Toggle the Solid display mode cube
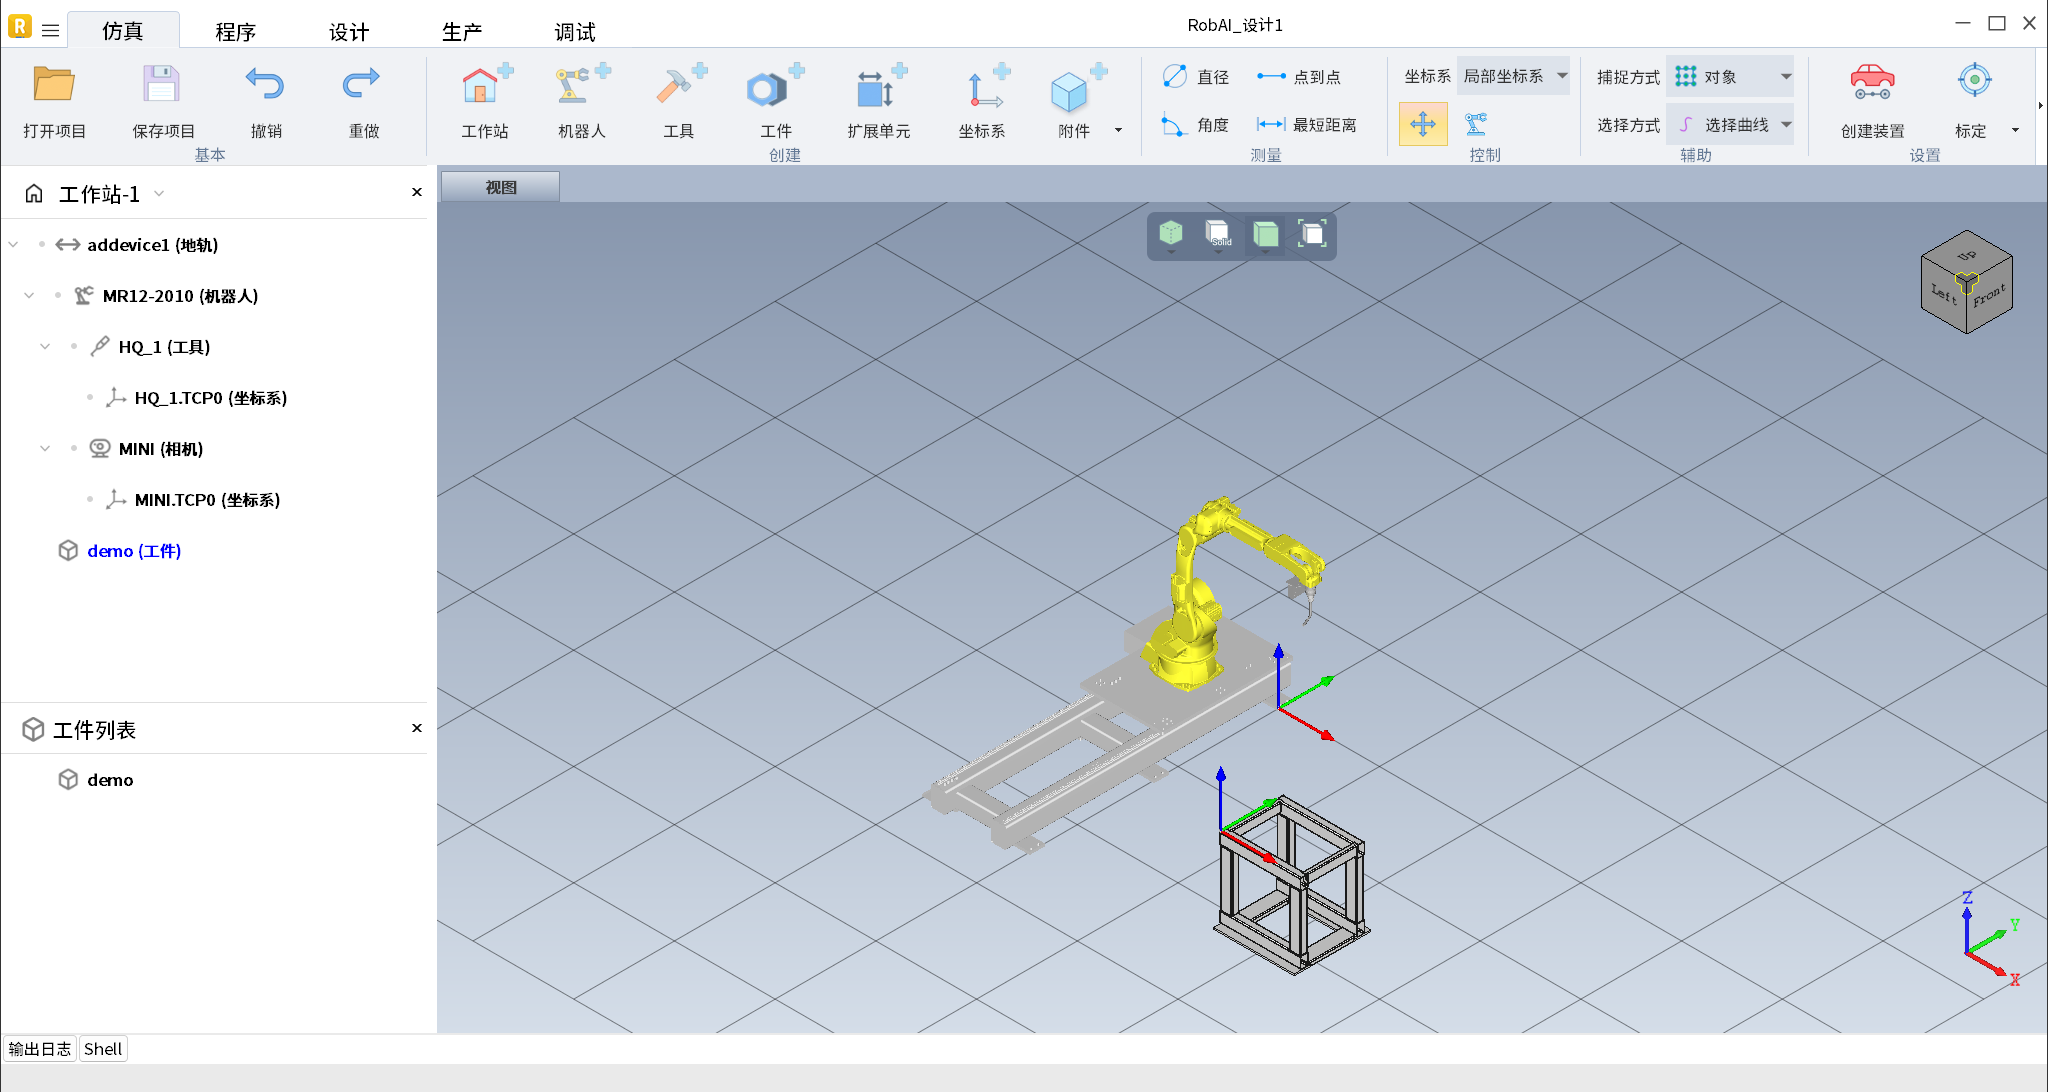This screenshot has width=2048, height=1092. pos(1217,234)
